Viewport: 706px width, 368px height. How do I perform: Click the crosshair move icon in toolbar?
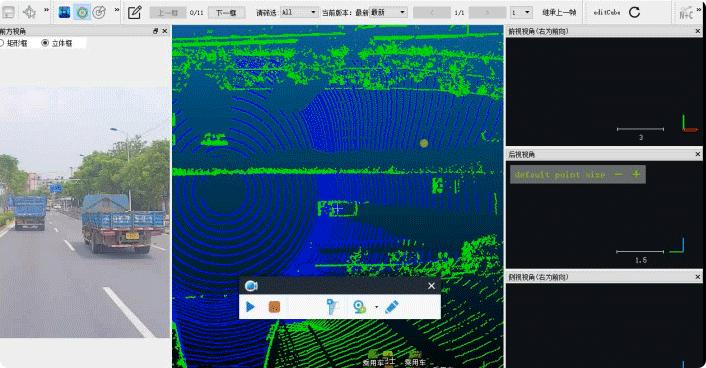click(29, 12)
